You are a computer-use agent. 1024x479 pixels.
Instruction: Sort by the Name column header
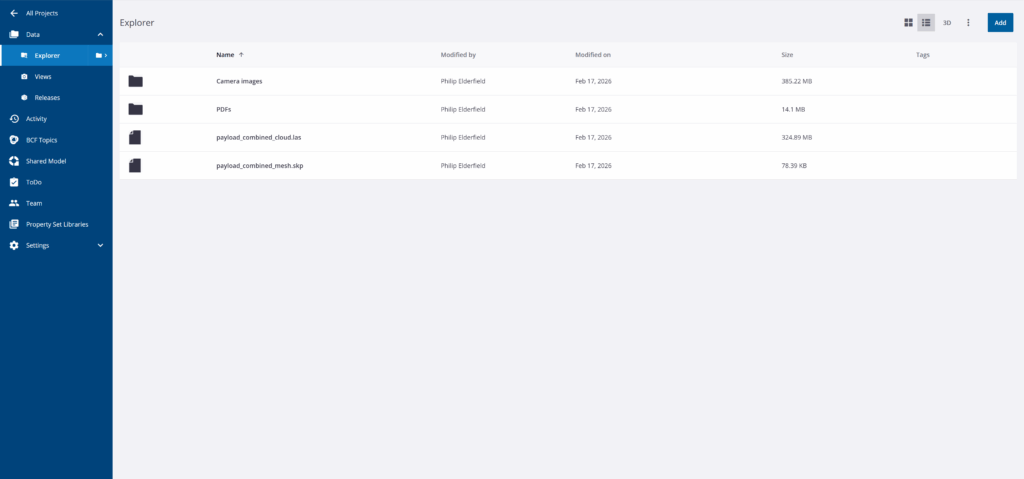(x=225, y=54)
